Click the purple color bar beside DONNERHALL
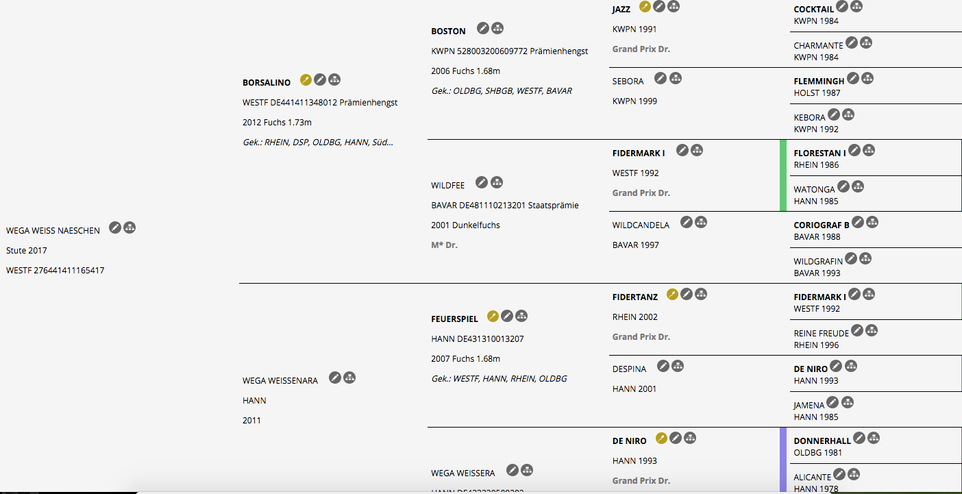Viewport: 962px width, 494px height. (783, 460)
